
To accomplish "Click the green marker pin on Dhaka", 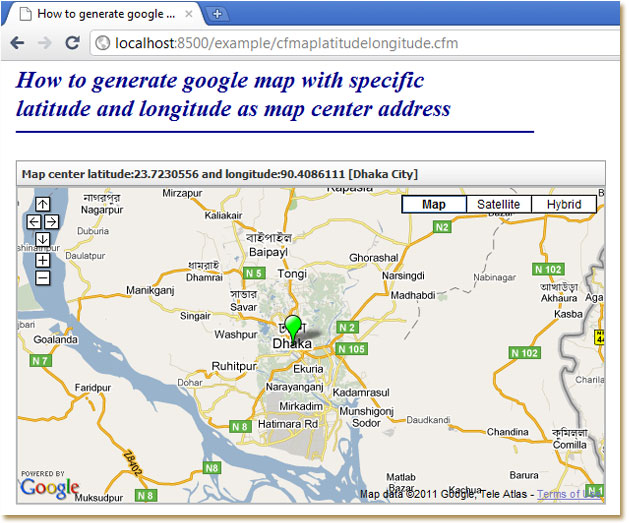I will (x=293, y=327).
